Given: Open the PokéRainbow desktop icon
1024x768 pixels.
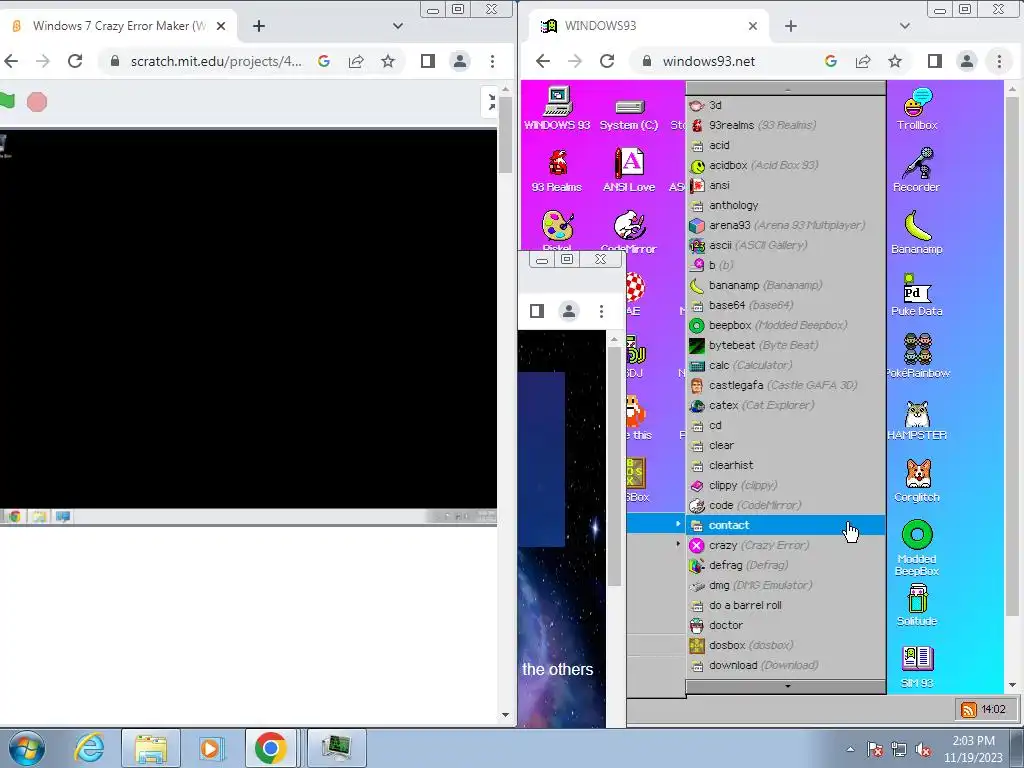Looking at the screenshot, I should click(x=918, y=356).
